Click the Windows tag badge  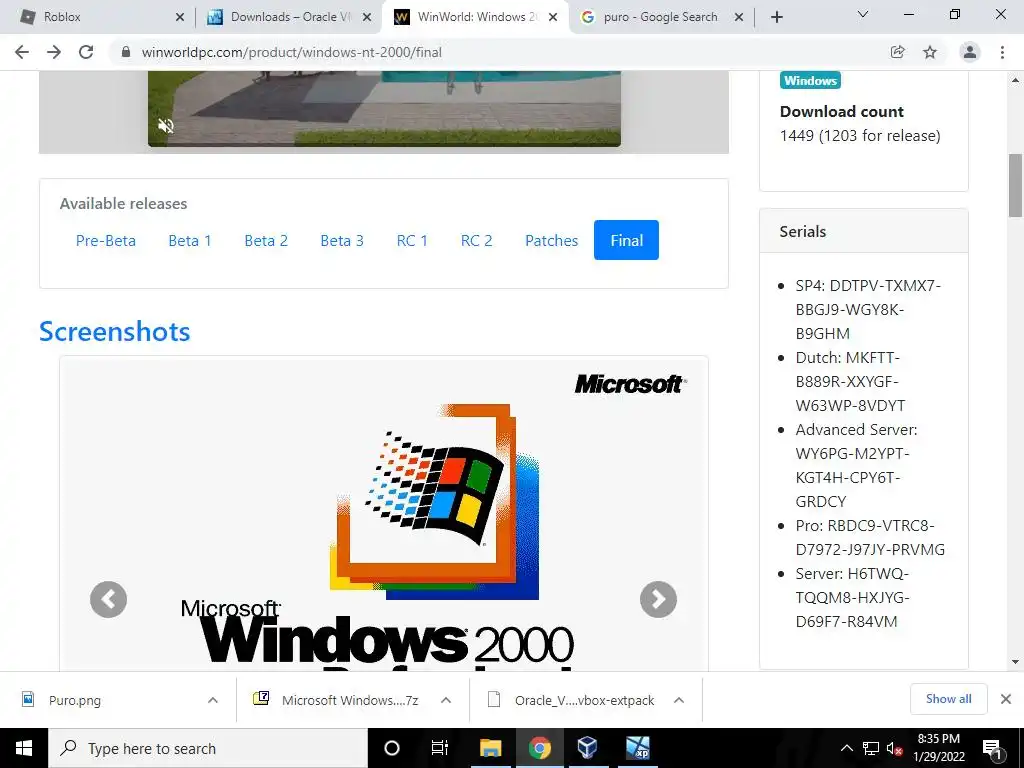click(810, 80)
